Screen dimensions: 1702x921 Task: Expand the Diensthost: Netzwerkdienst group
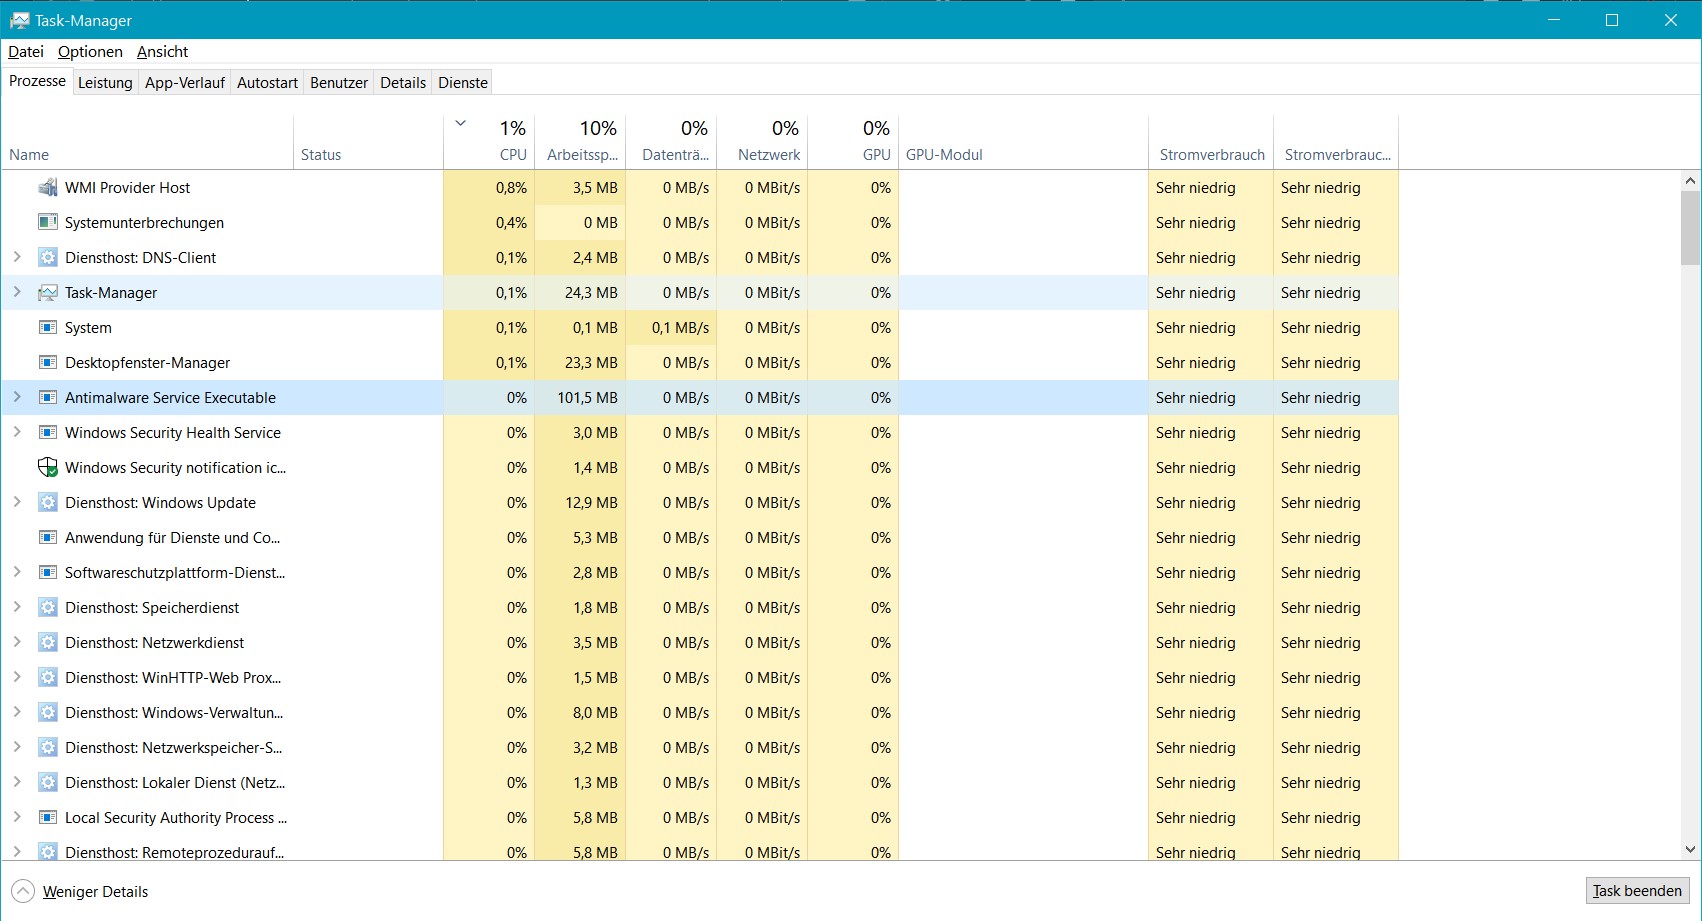click(x=17, y=642)
